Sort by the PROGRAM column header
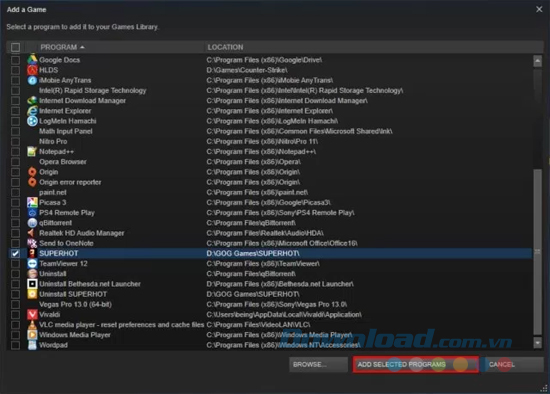The image size is (550, 394). (62, 47)
